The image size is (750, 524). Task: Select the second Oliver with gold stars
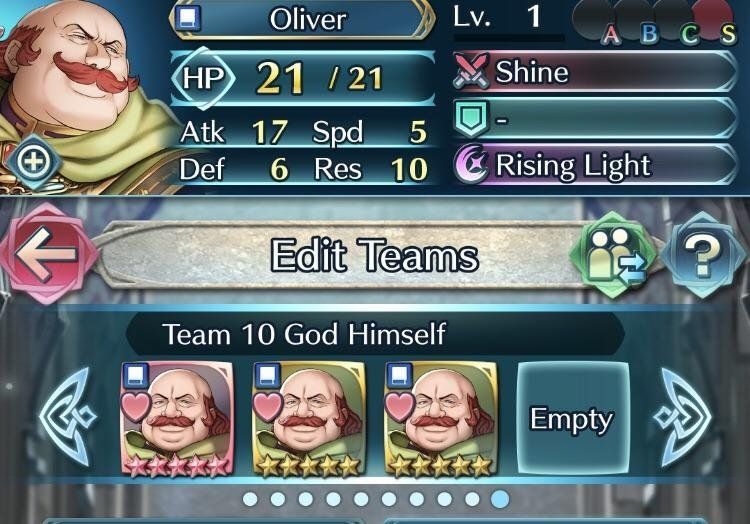click(x=309, y=420)
